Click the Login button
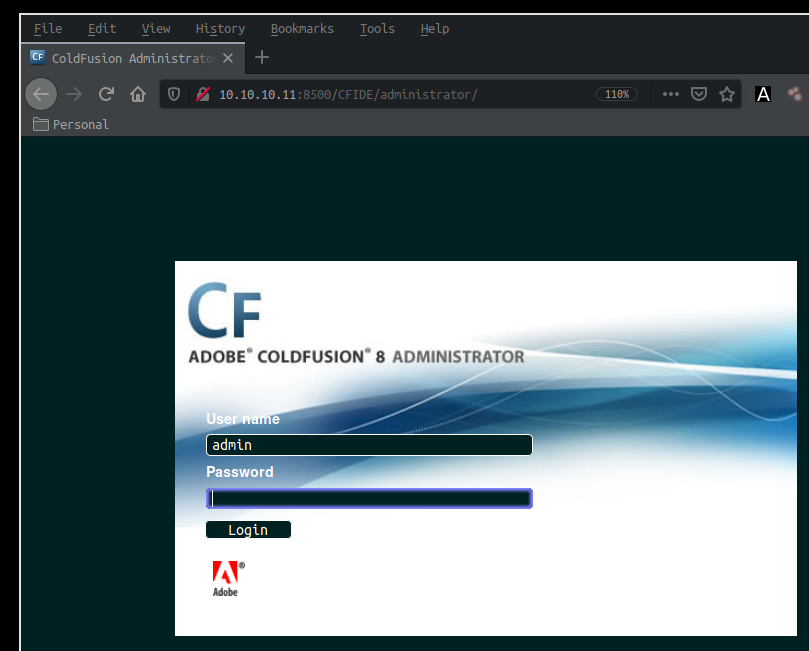 coord(248,530)
